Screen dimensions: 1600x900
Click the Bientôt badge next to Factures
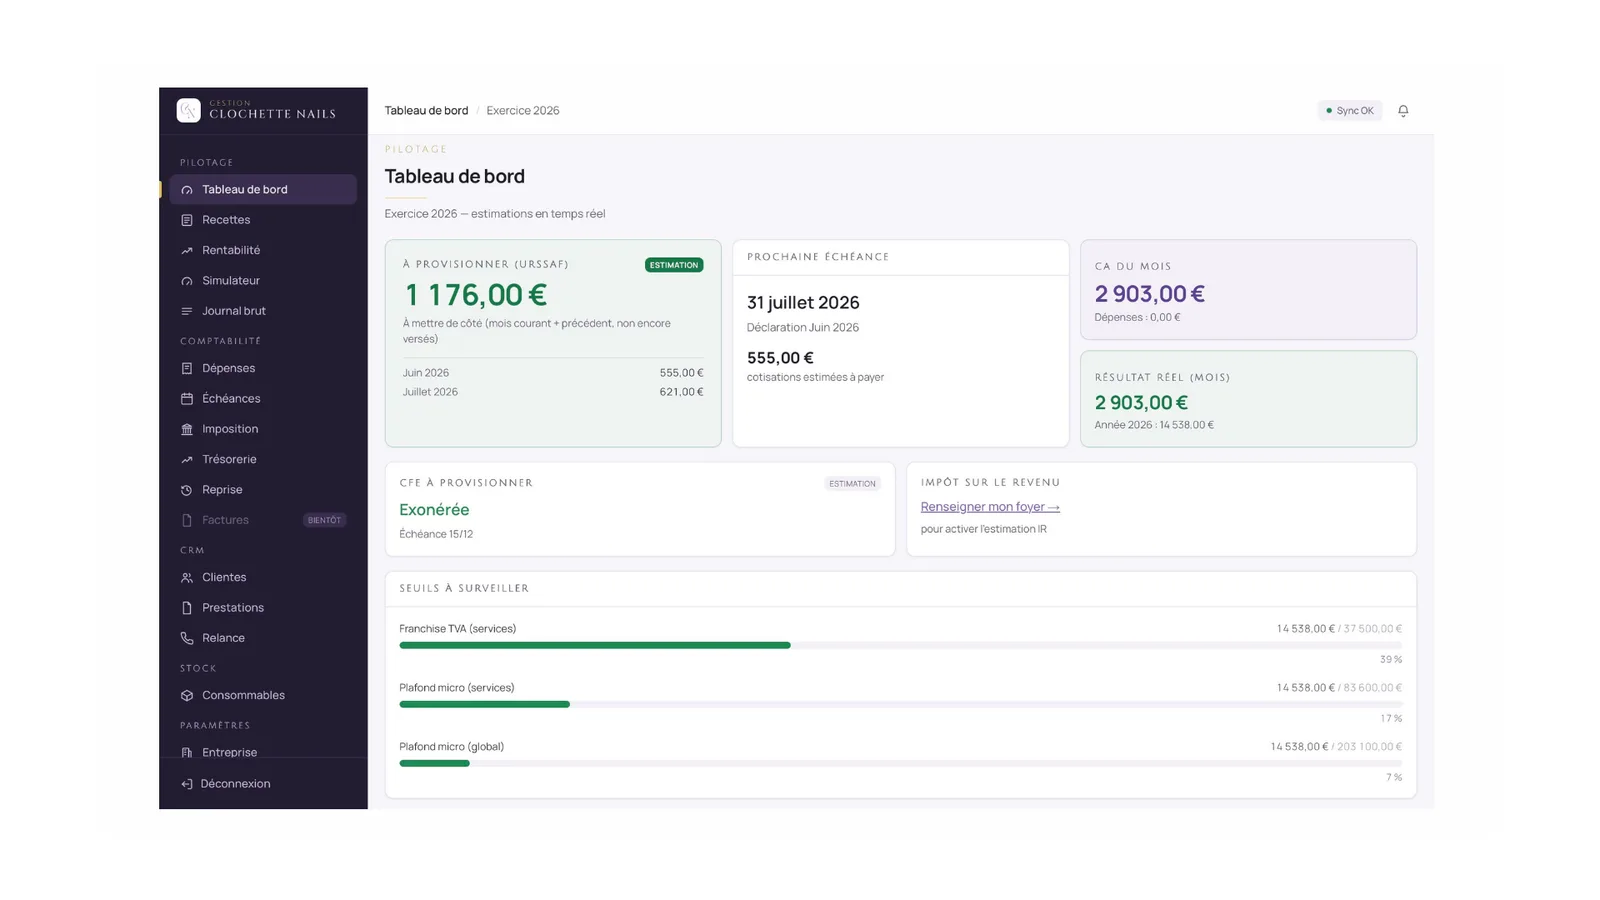(324, 520)
